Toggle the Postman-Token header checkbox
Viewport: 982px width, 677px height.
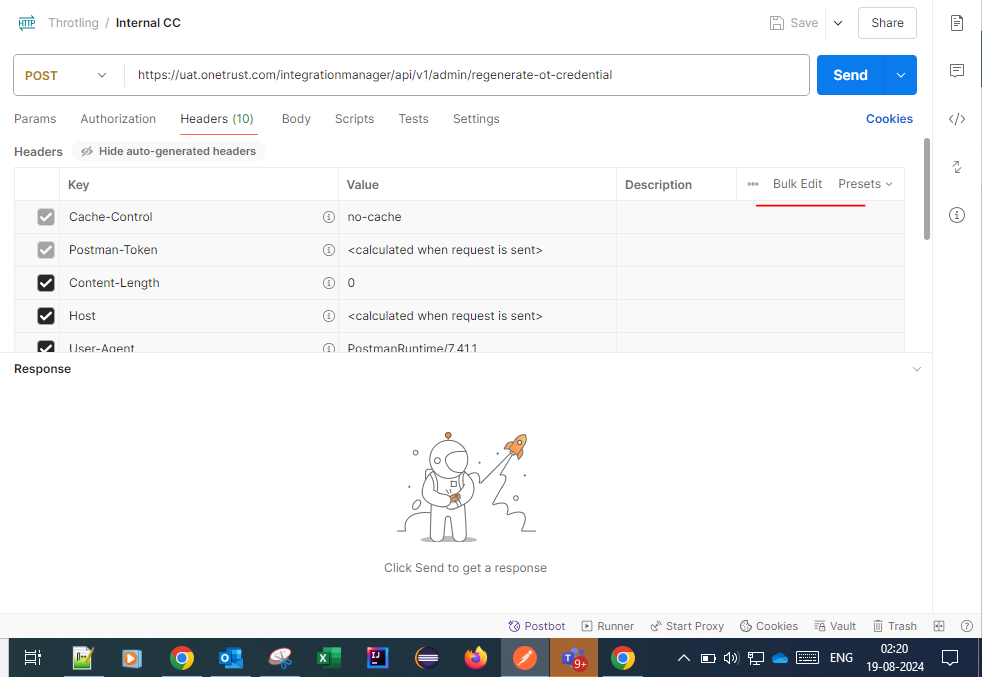pyautogui.click(x=46, y=250)
